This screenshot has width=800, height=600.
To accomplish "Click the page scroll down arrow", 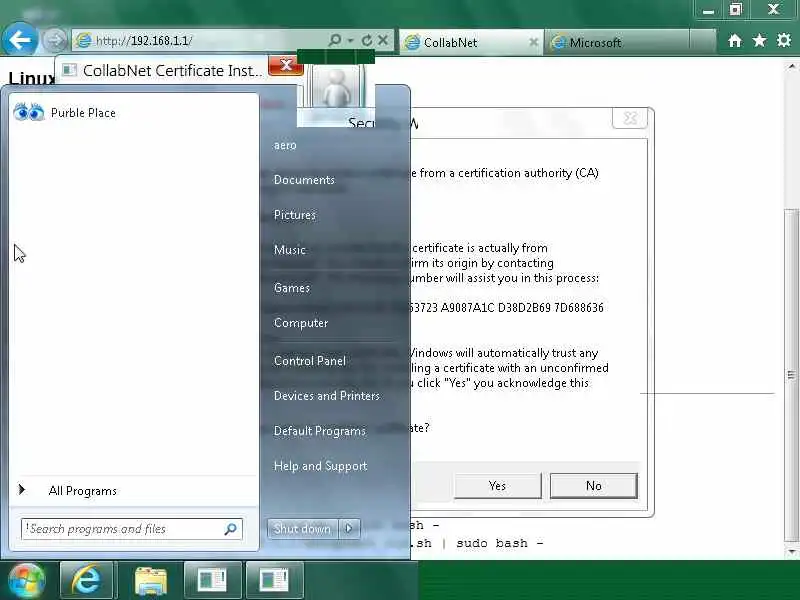I will (x=791, y=552).
